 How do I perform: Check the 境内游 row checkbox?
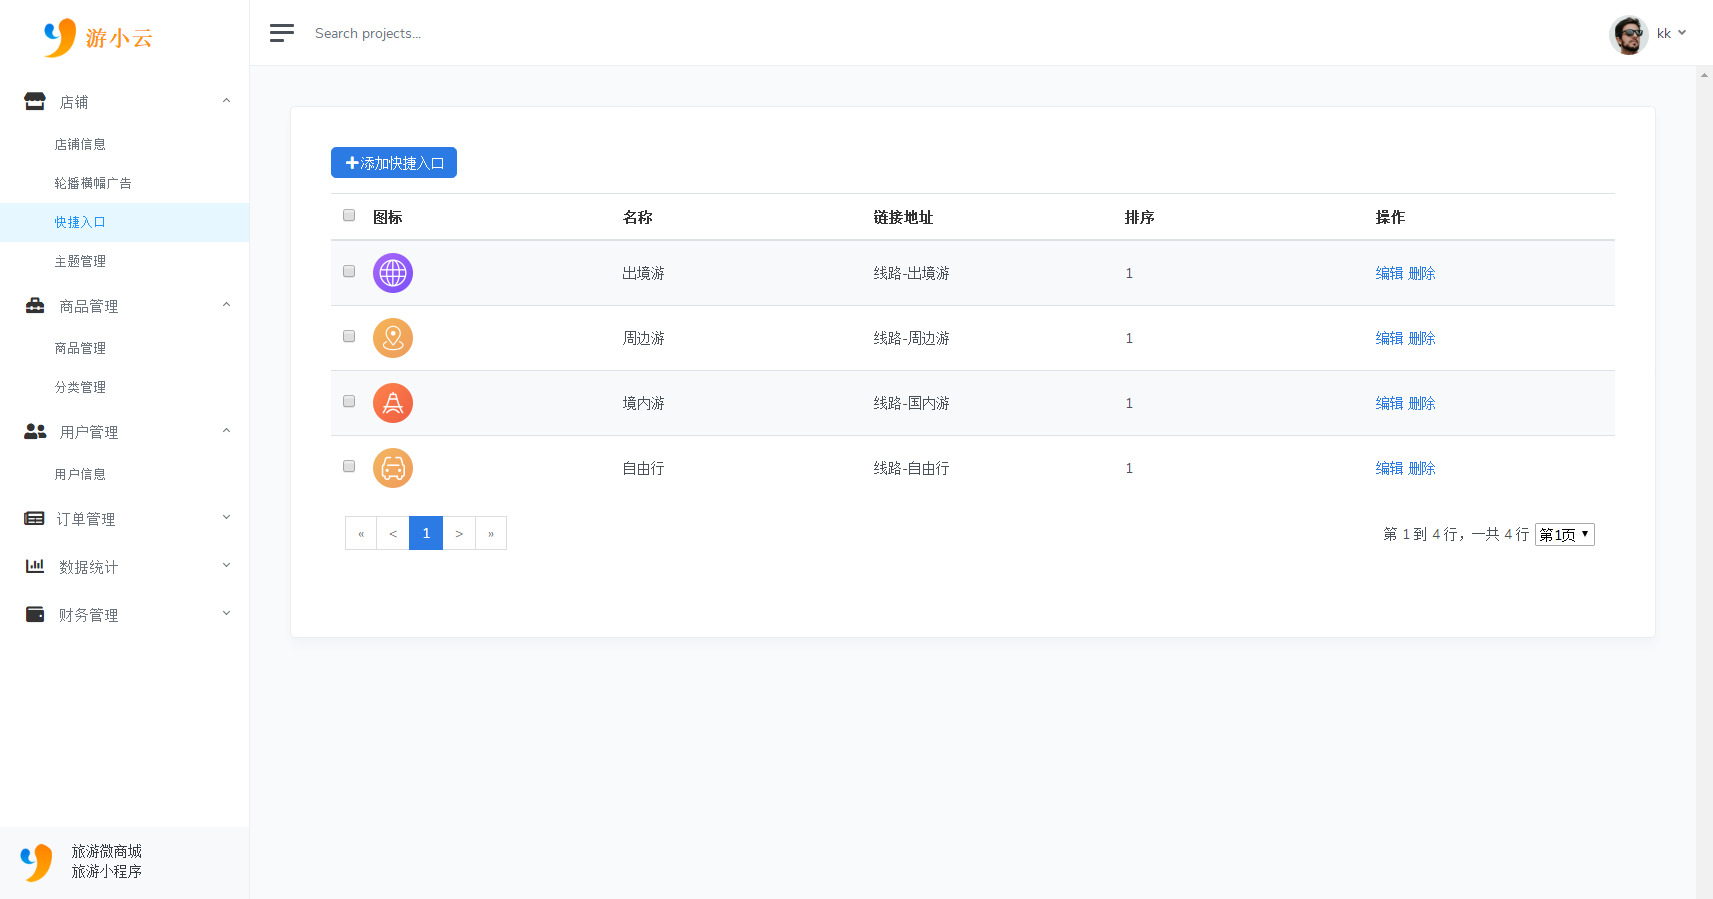(x=349, y=401)
